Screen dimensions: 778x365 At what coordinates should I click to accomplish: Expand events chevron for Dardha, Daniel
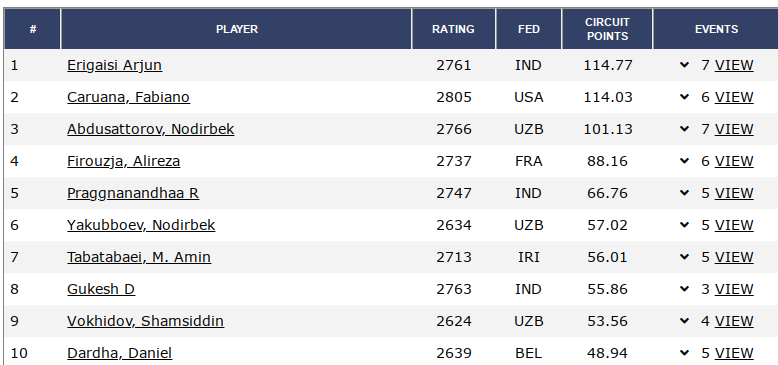[685, 353]
